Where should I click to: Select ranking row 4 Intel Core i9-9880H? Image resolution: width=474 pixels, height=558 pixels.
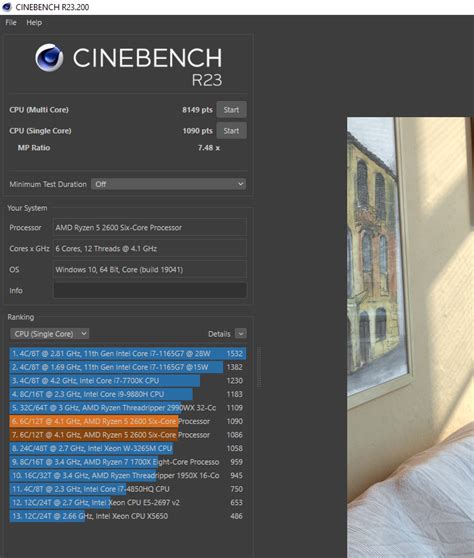pyautogui.click(x=128, y=394)
